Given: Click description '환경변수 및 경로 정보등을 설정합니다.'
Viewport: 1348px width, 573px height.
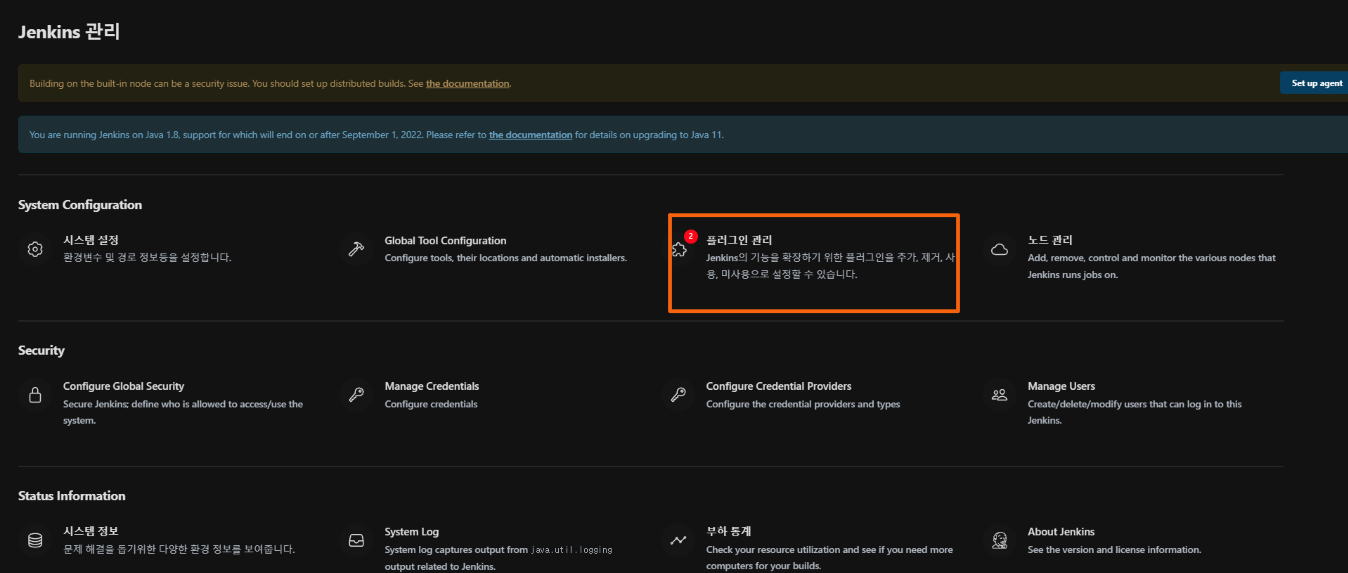Looking at the screenshot, I should (147, 258).
